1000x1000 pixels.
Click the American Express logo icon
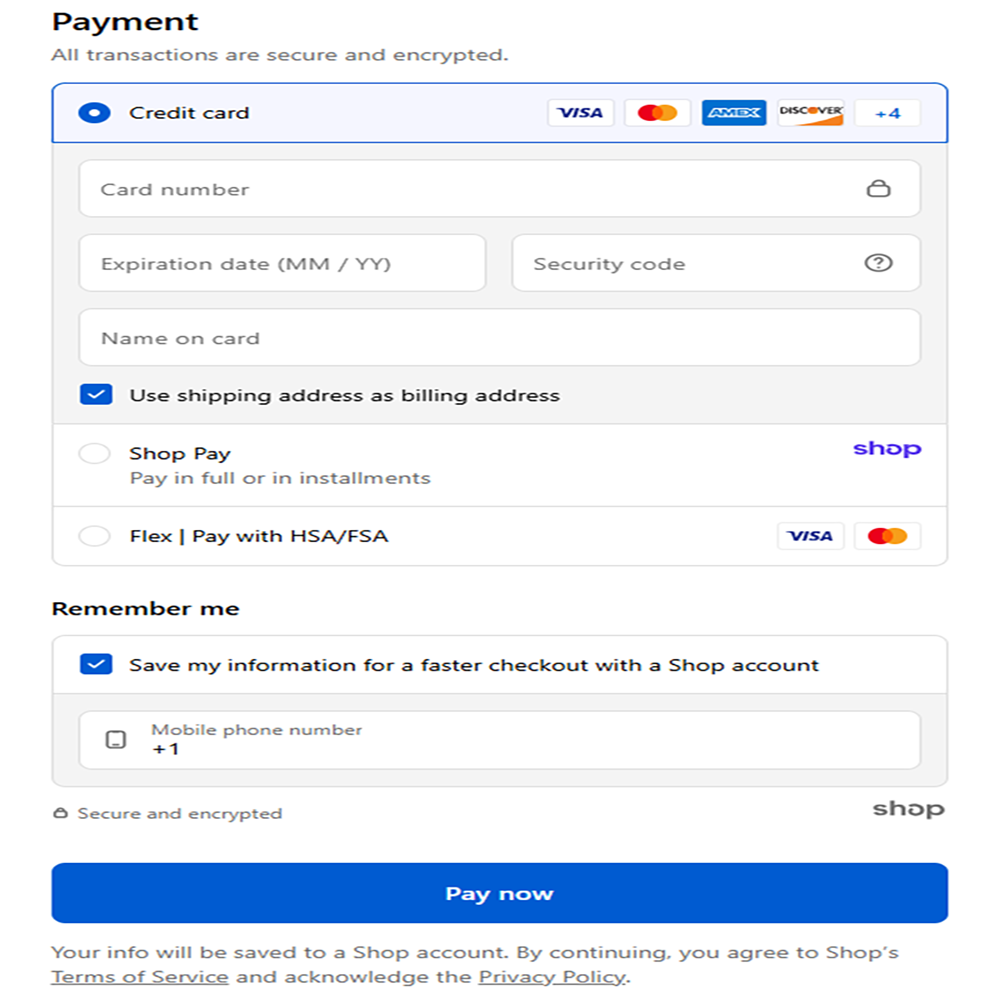[733, 113]
